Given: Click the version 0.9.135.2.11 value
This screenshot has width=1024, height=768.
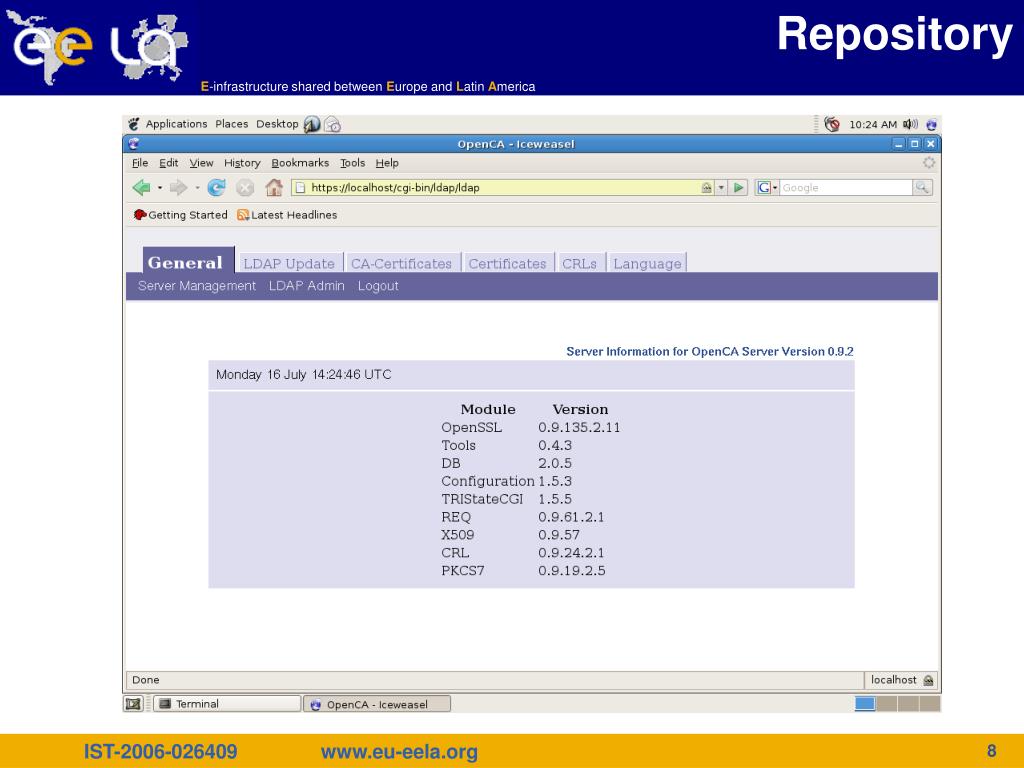Looking at the screenshot, I should click(579, 427).
